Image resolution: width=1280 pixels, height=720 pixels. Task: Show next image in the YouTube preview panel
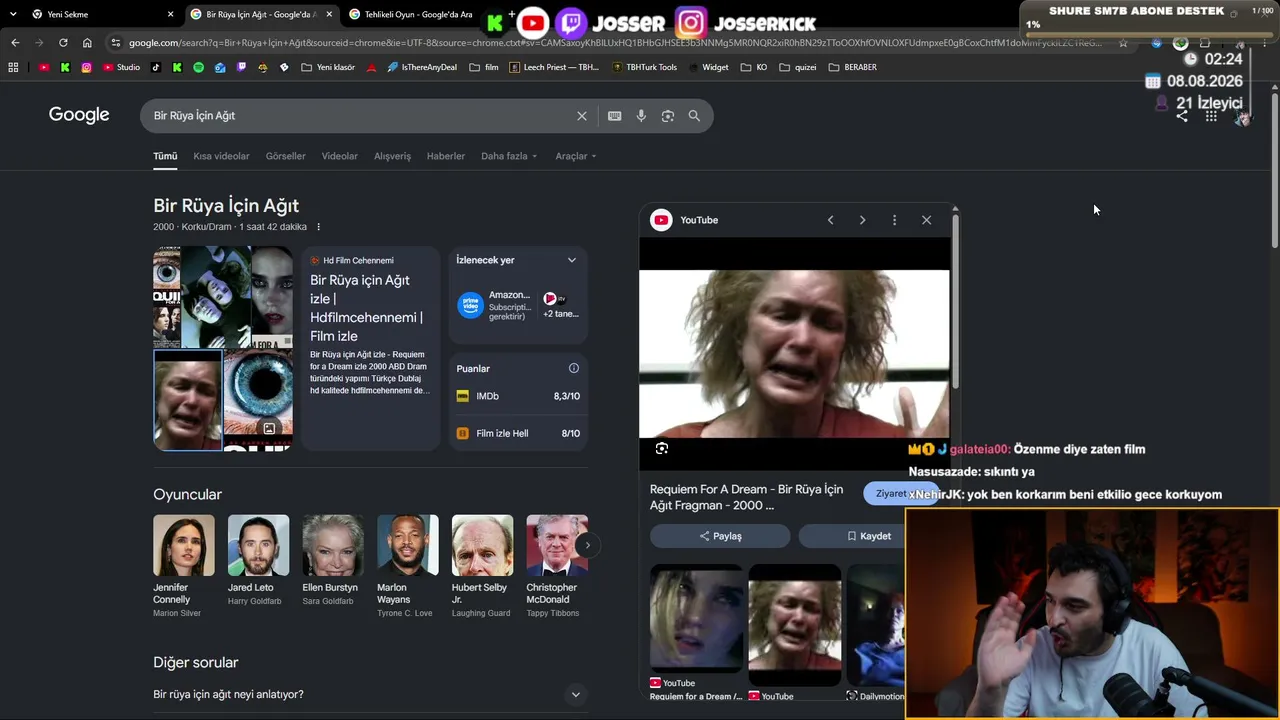pyautogui.click(x=862, y=220)
